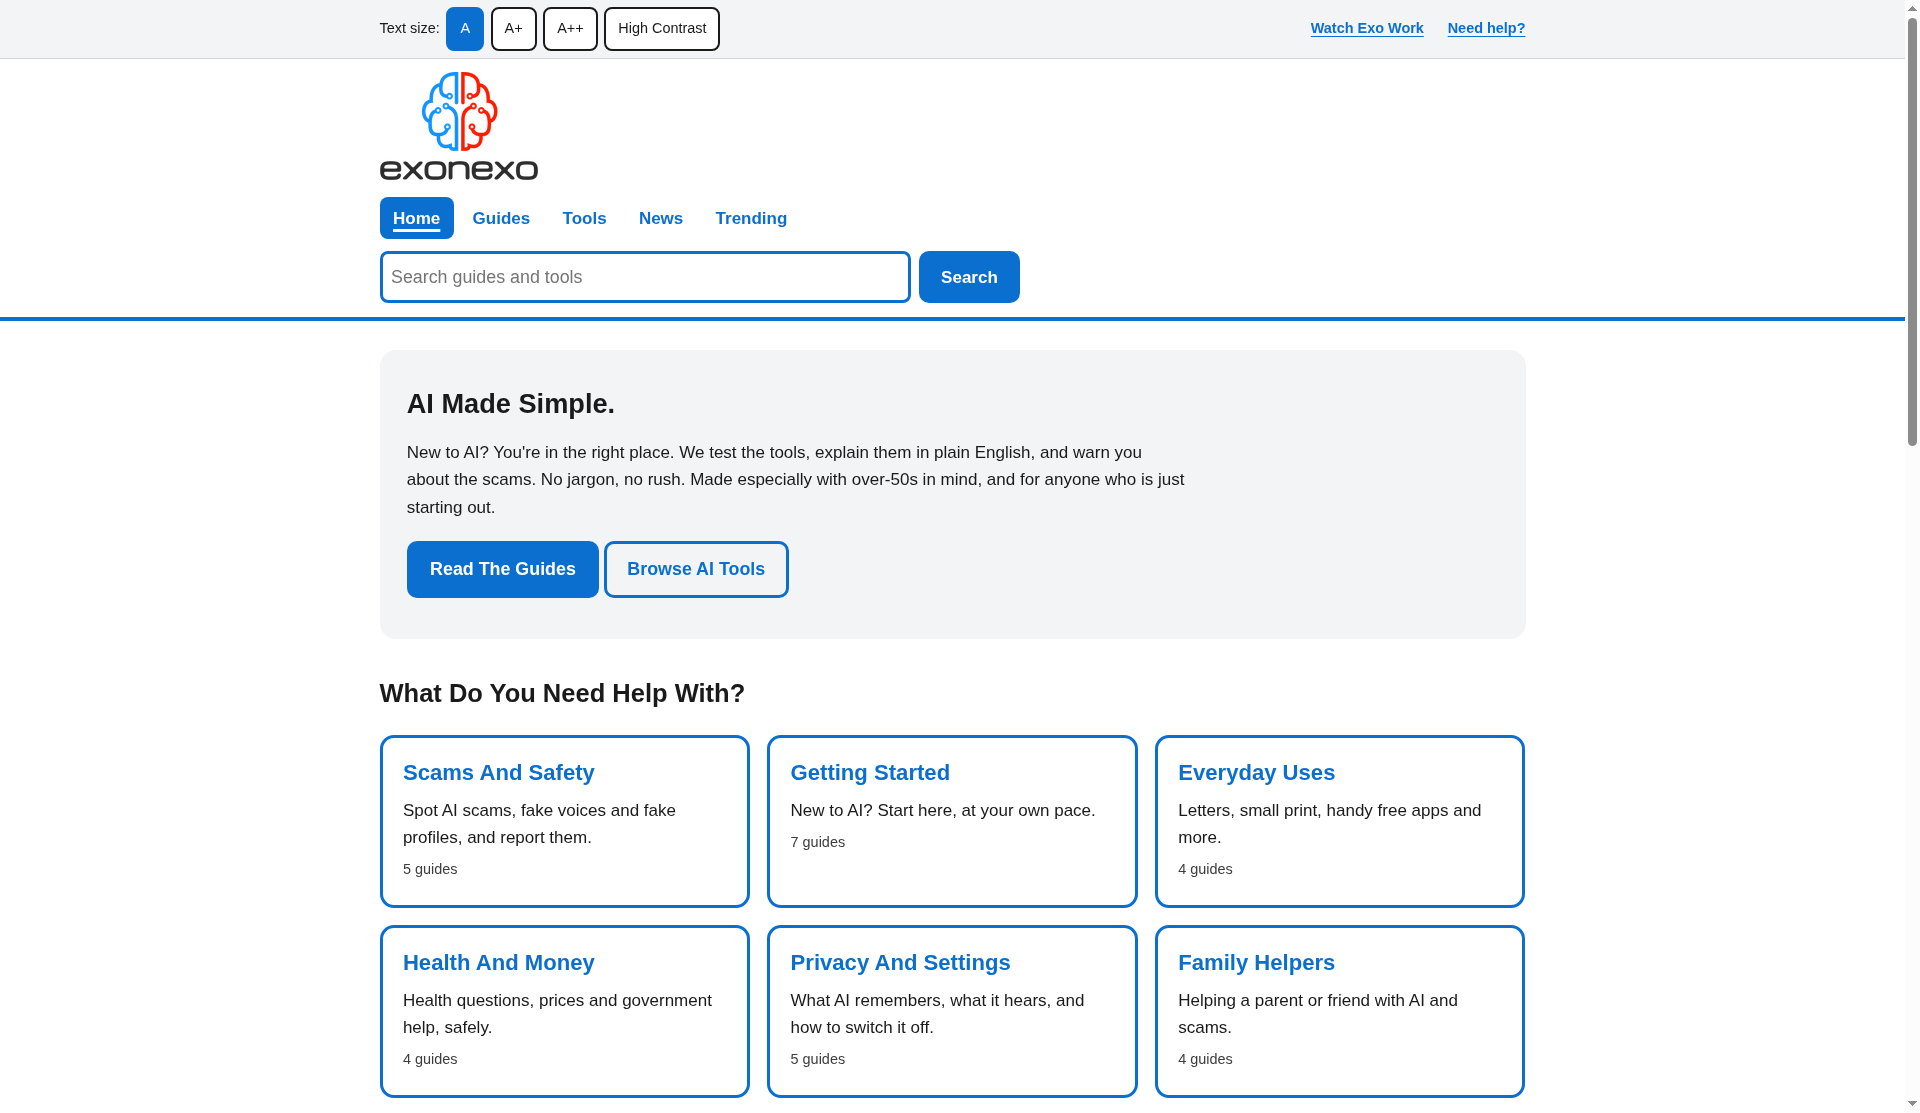The height and width of the screenshot is (1113, 1920).
Task: Open the Health And Money card
Action: [x=565, y=1012]
